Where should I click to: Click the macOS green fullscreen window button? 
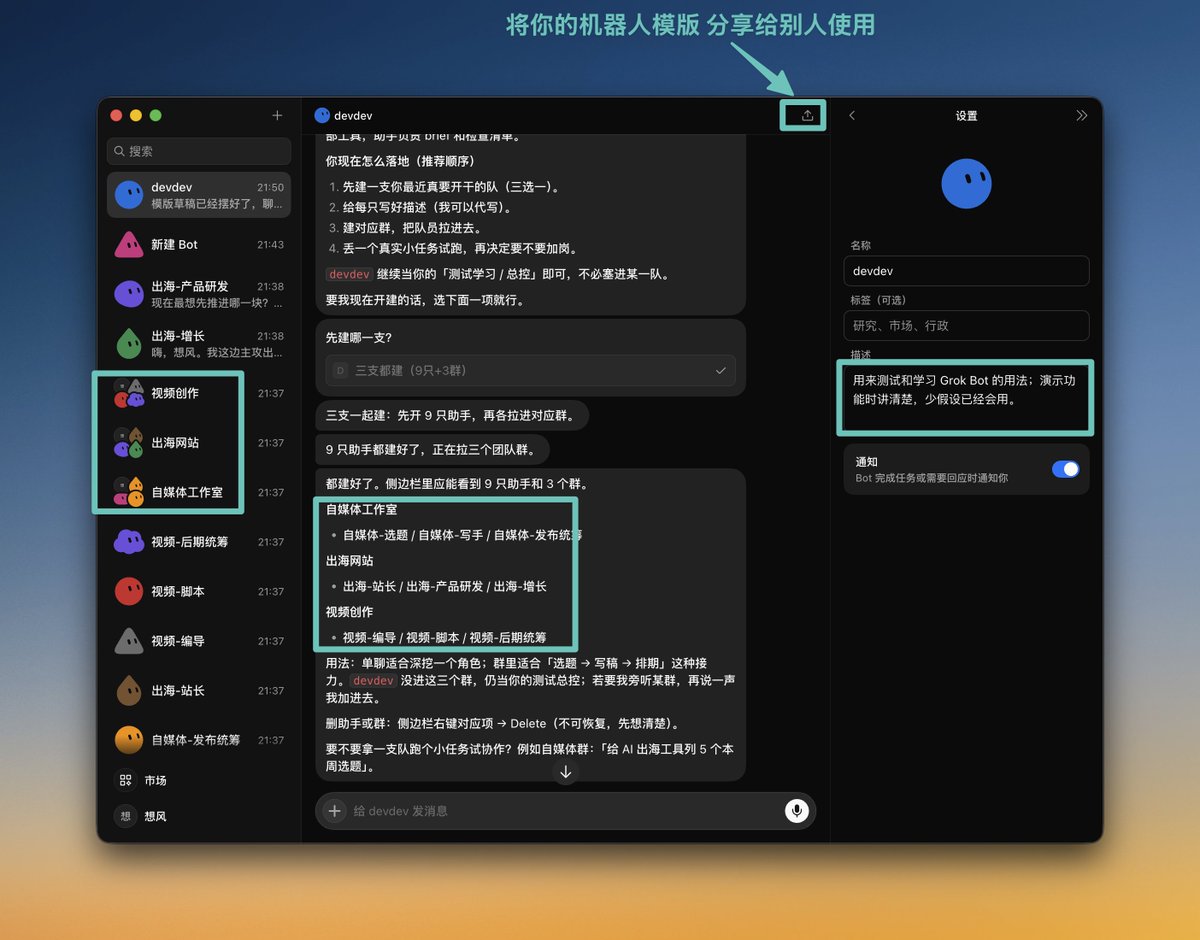[155, 115]
